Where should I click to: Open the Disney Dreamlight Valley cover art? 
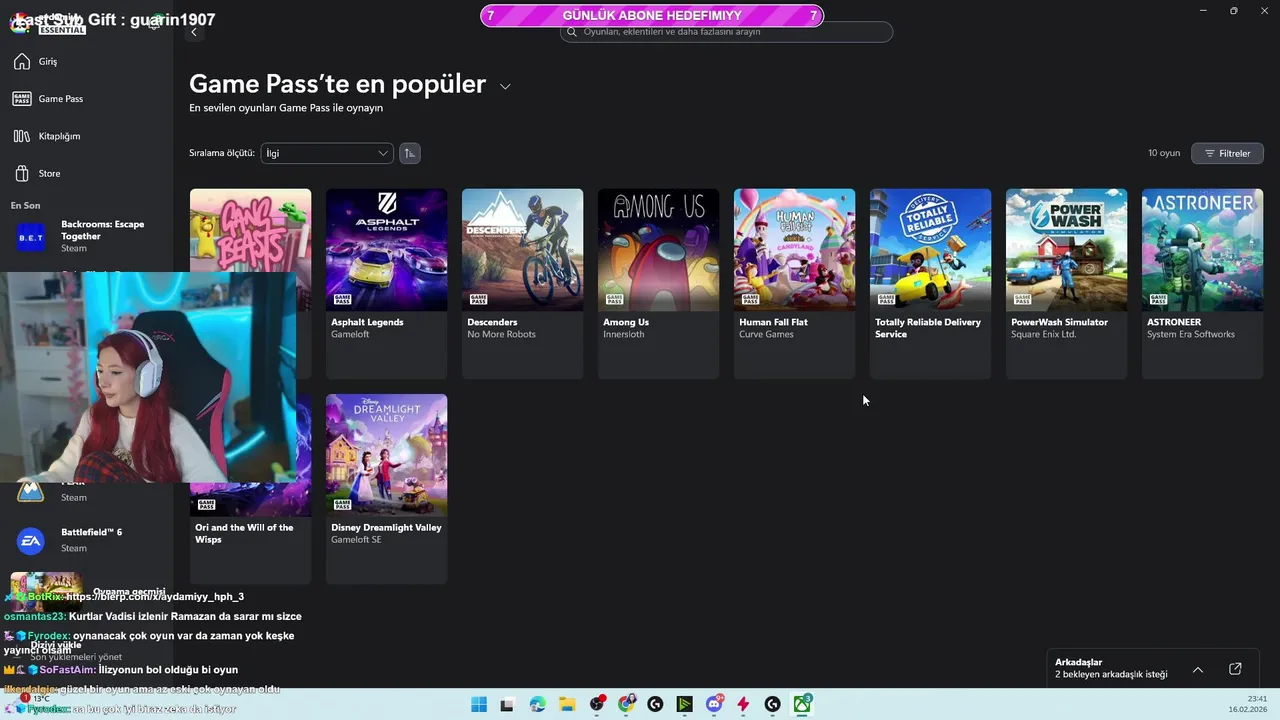pos(386,455)
